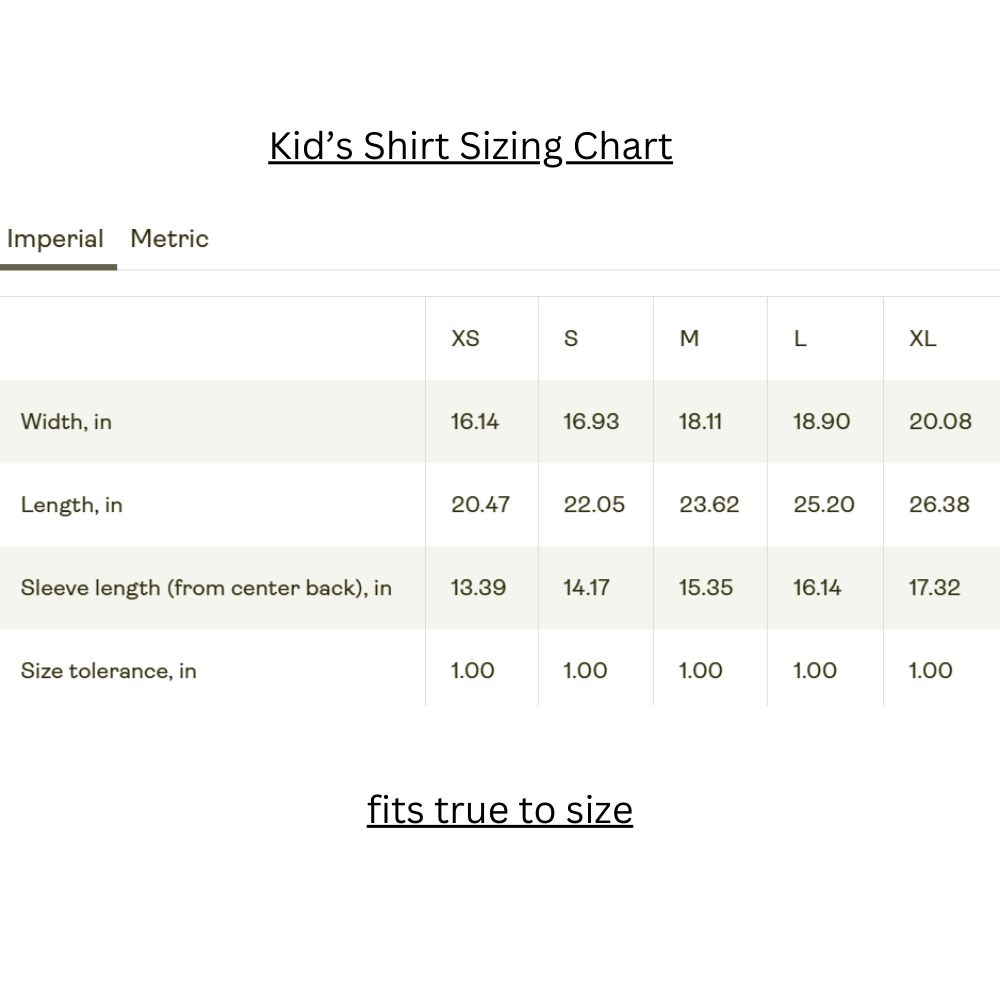Screen dimensions: 1000x1000
Task: Click the M length value 23.62
Action: [709, 504]
